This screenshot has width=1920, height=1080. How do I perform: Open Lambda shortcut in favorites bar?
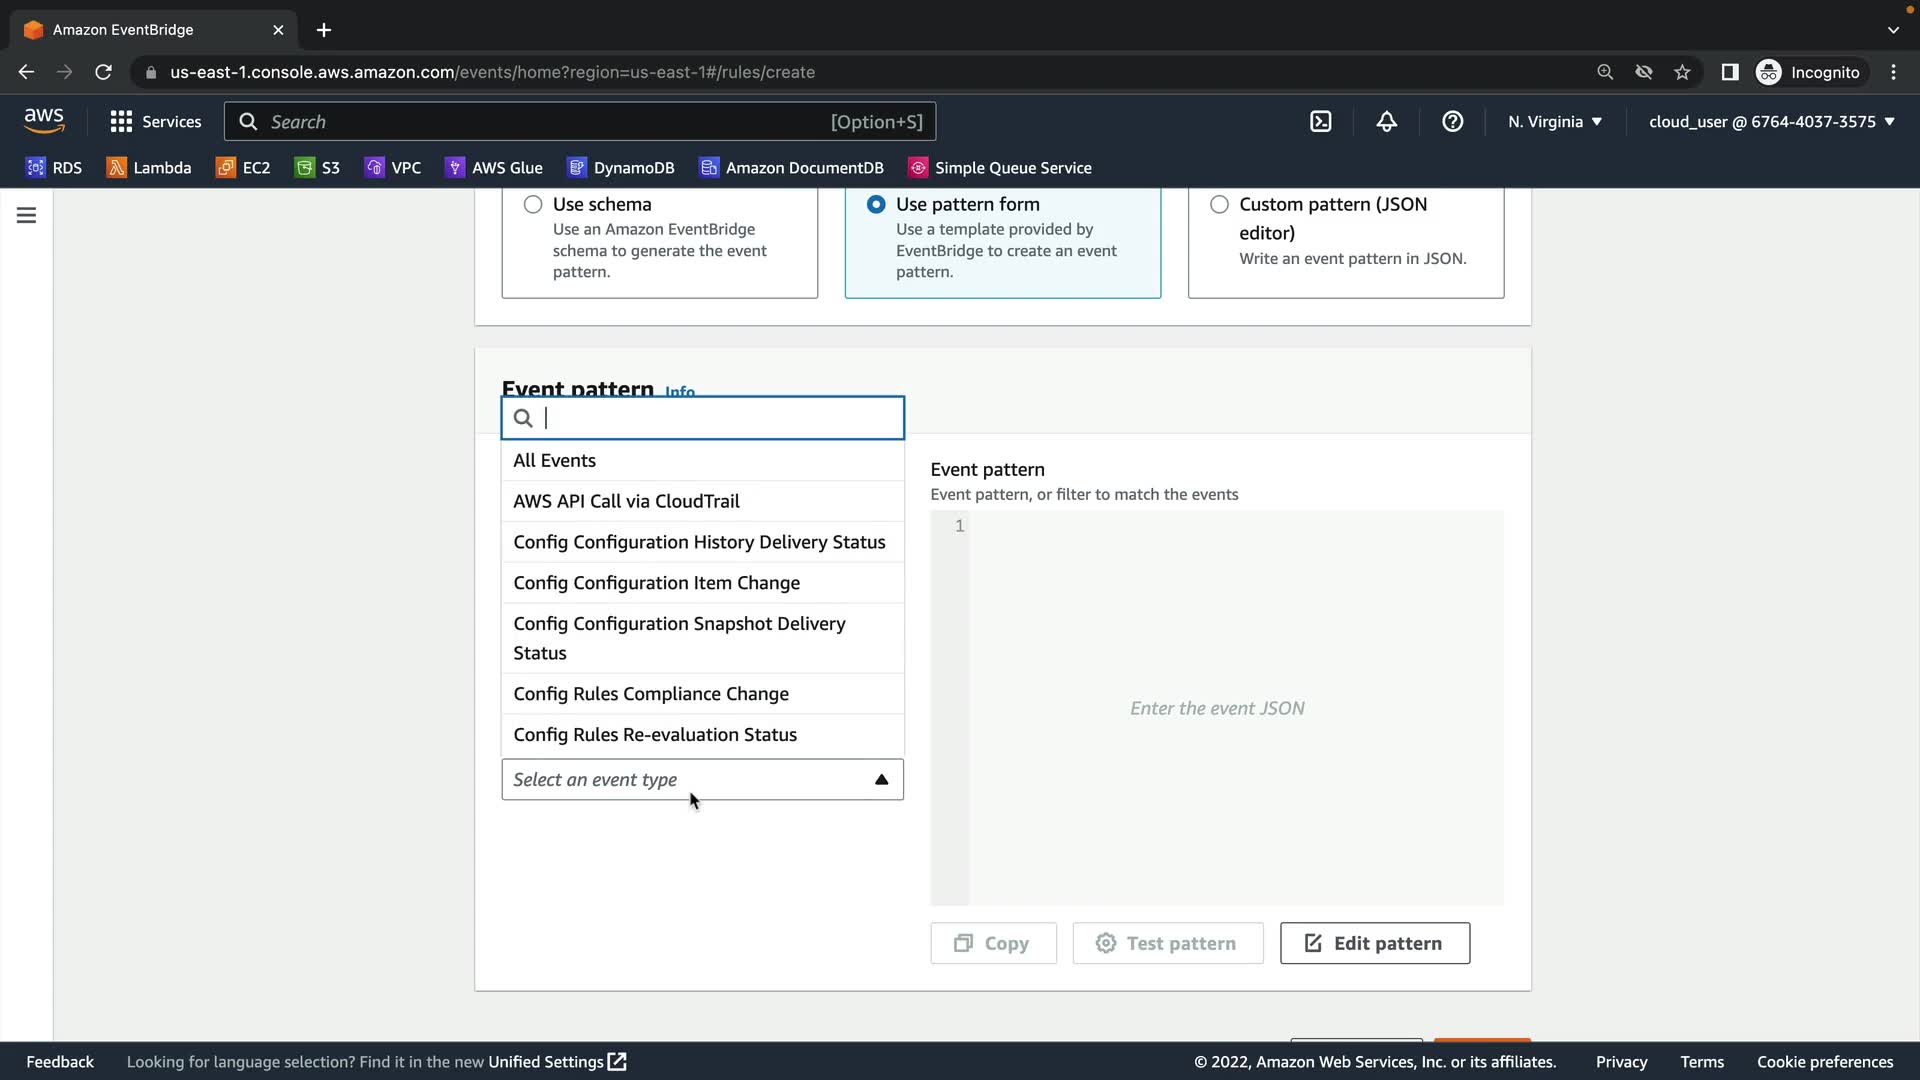(x=149, y=167)
